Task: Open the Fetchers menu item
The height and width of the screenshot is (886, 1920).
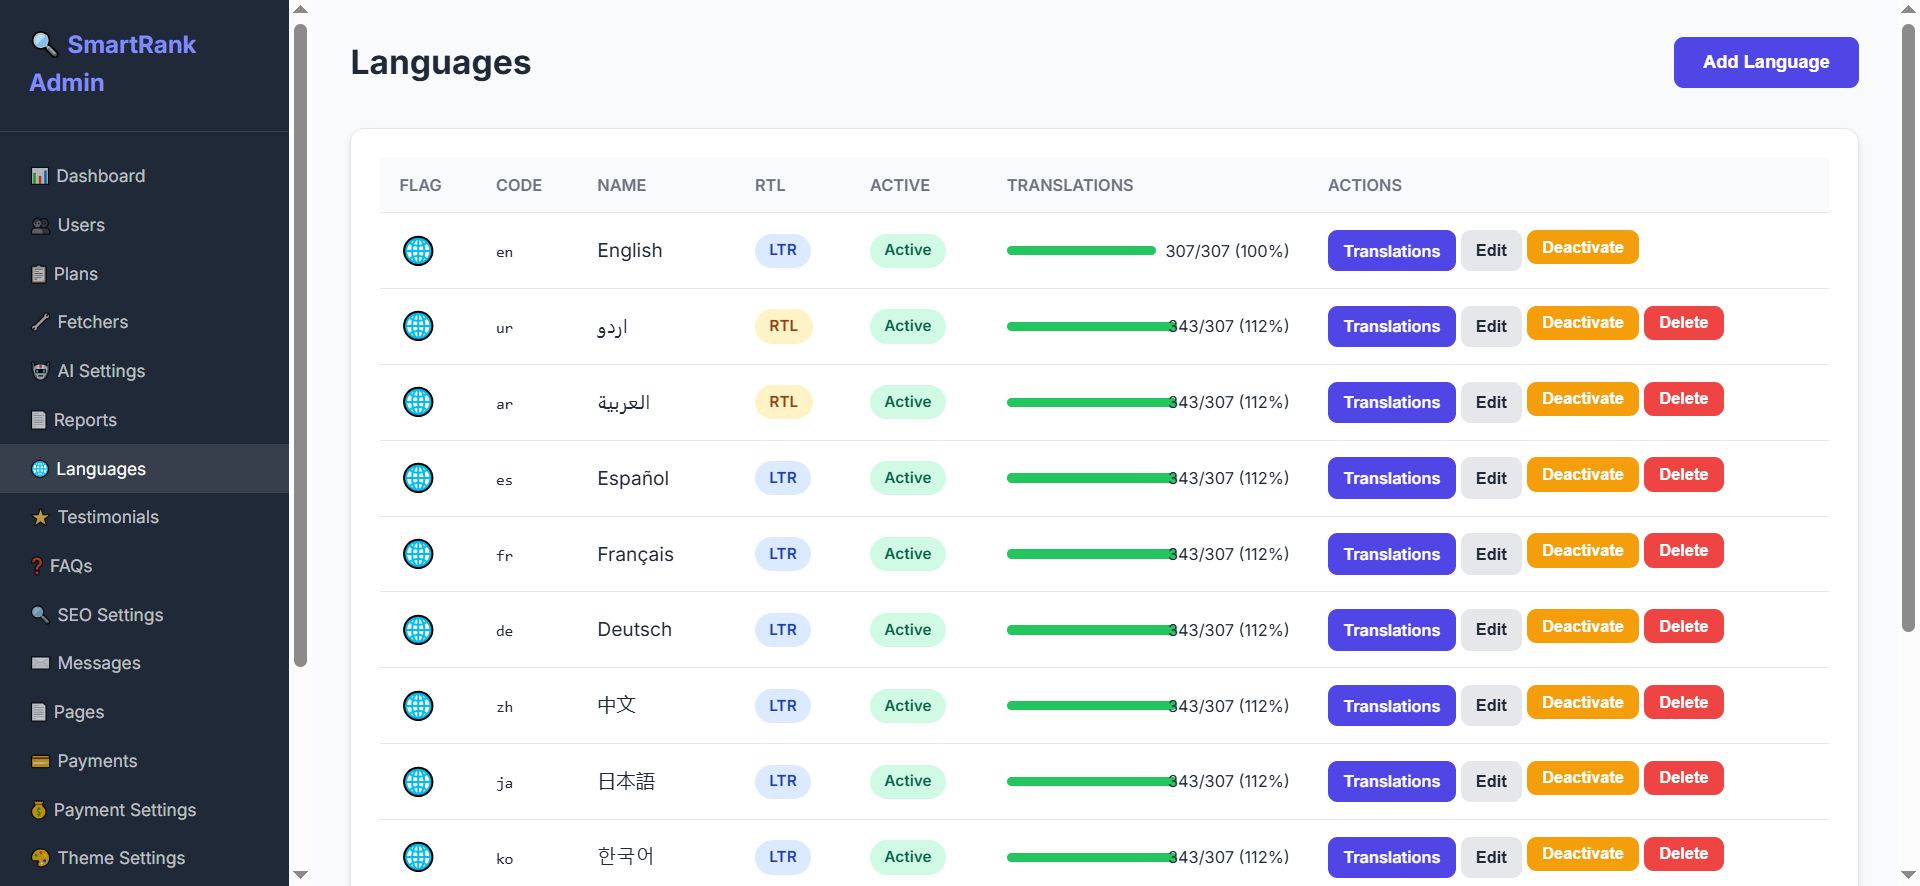Action: tap(92, 322)
